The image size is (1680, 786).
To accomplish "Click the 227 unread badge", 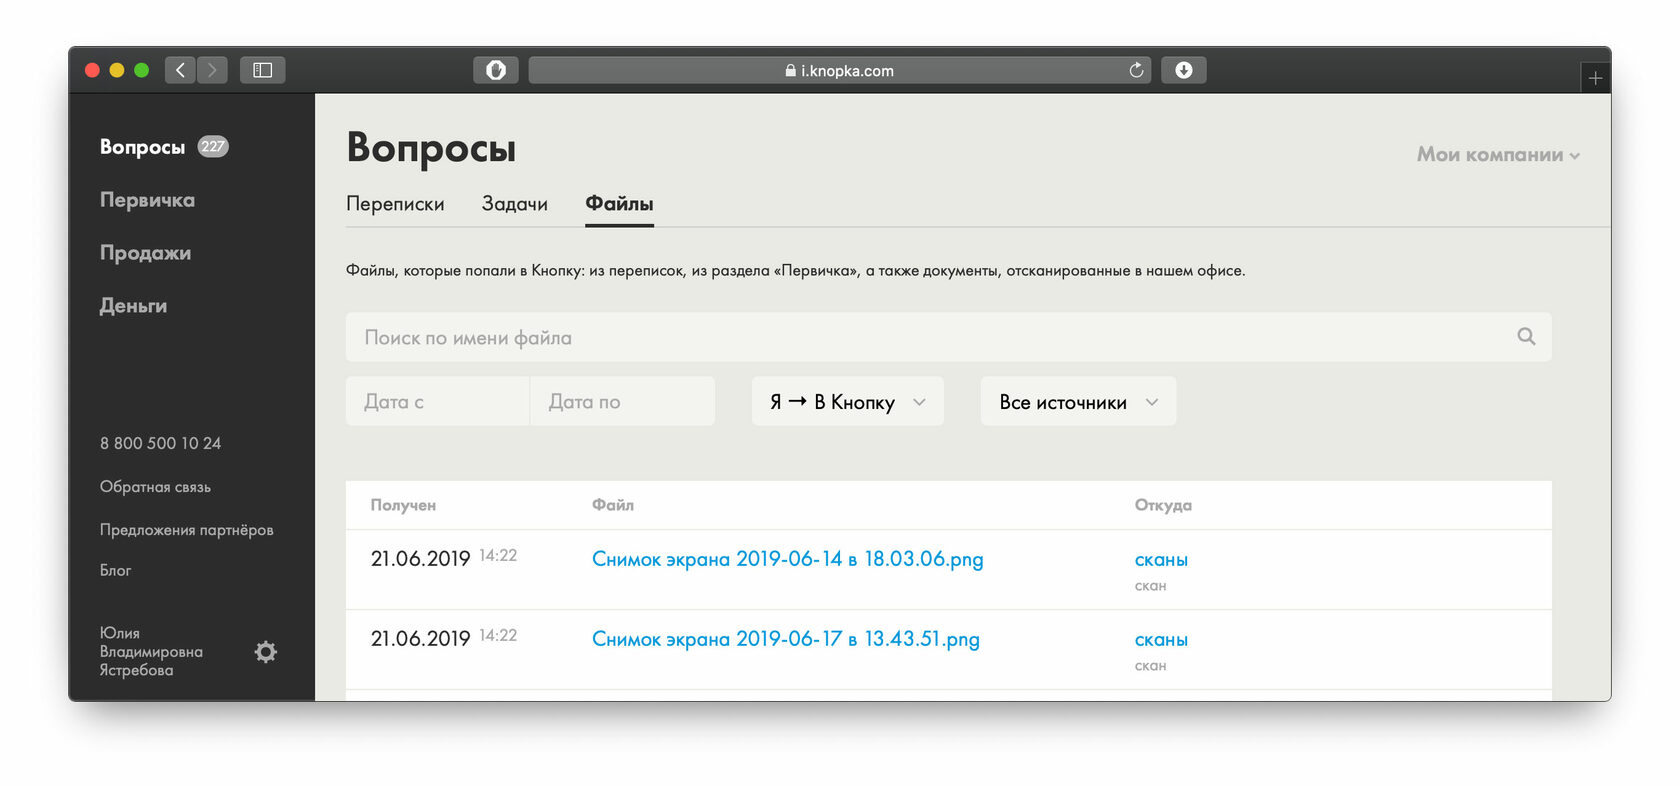I will coord(213,146).
